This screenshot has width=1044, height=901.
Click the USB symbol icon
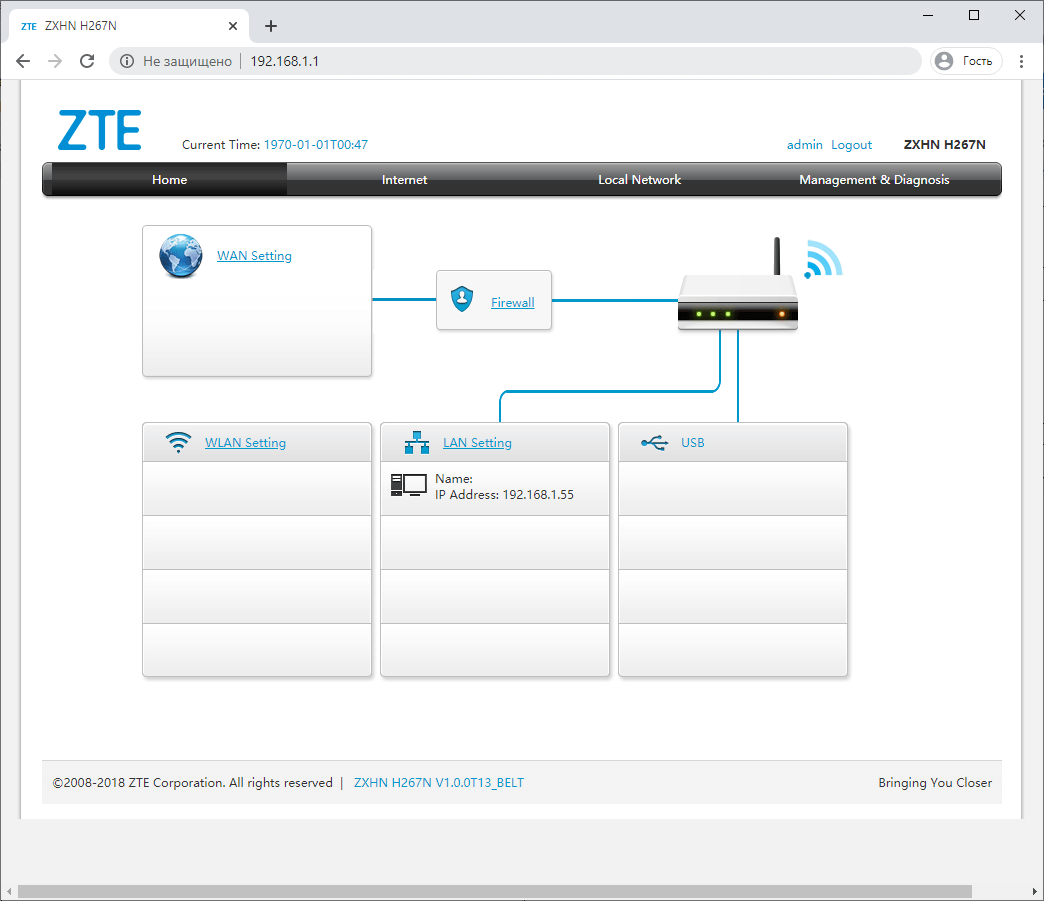(654, 443)
